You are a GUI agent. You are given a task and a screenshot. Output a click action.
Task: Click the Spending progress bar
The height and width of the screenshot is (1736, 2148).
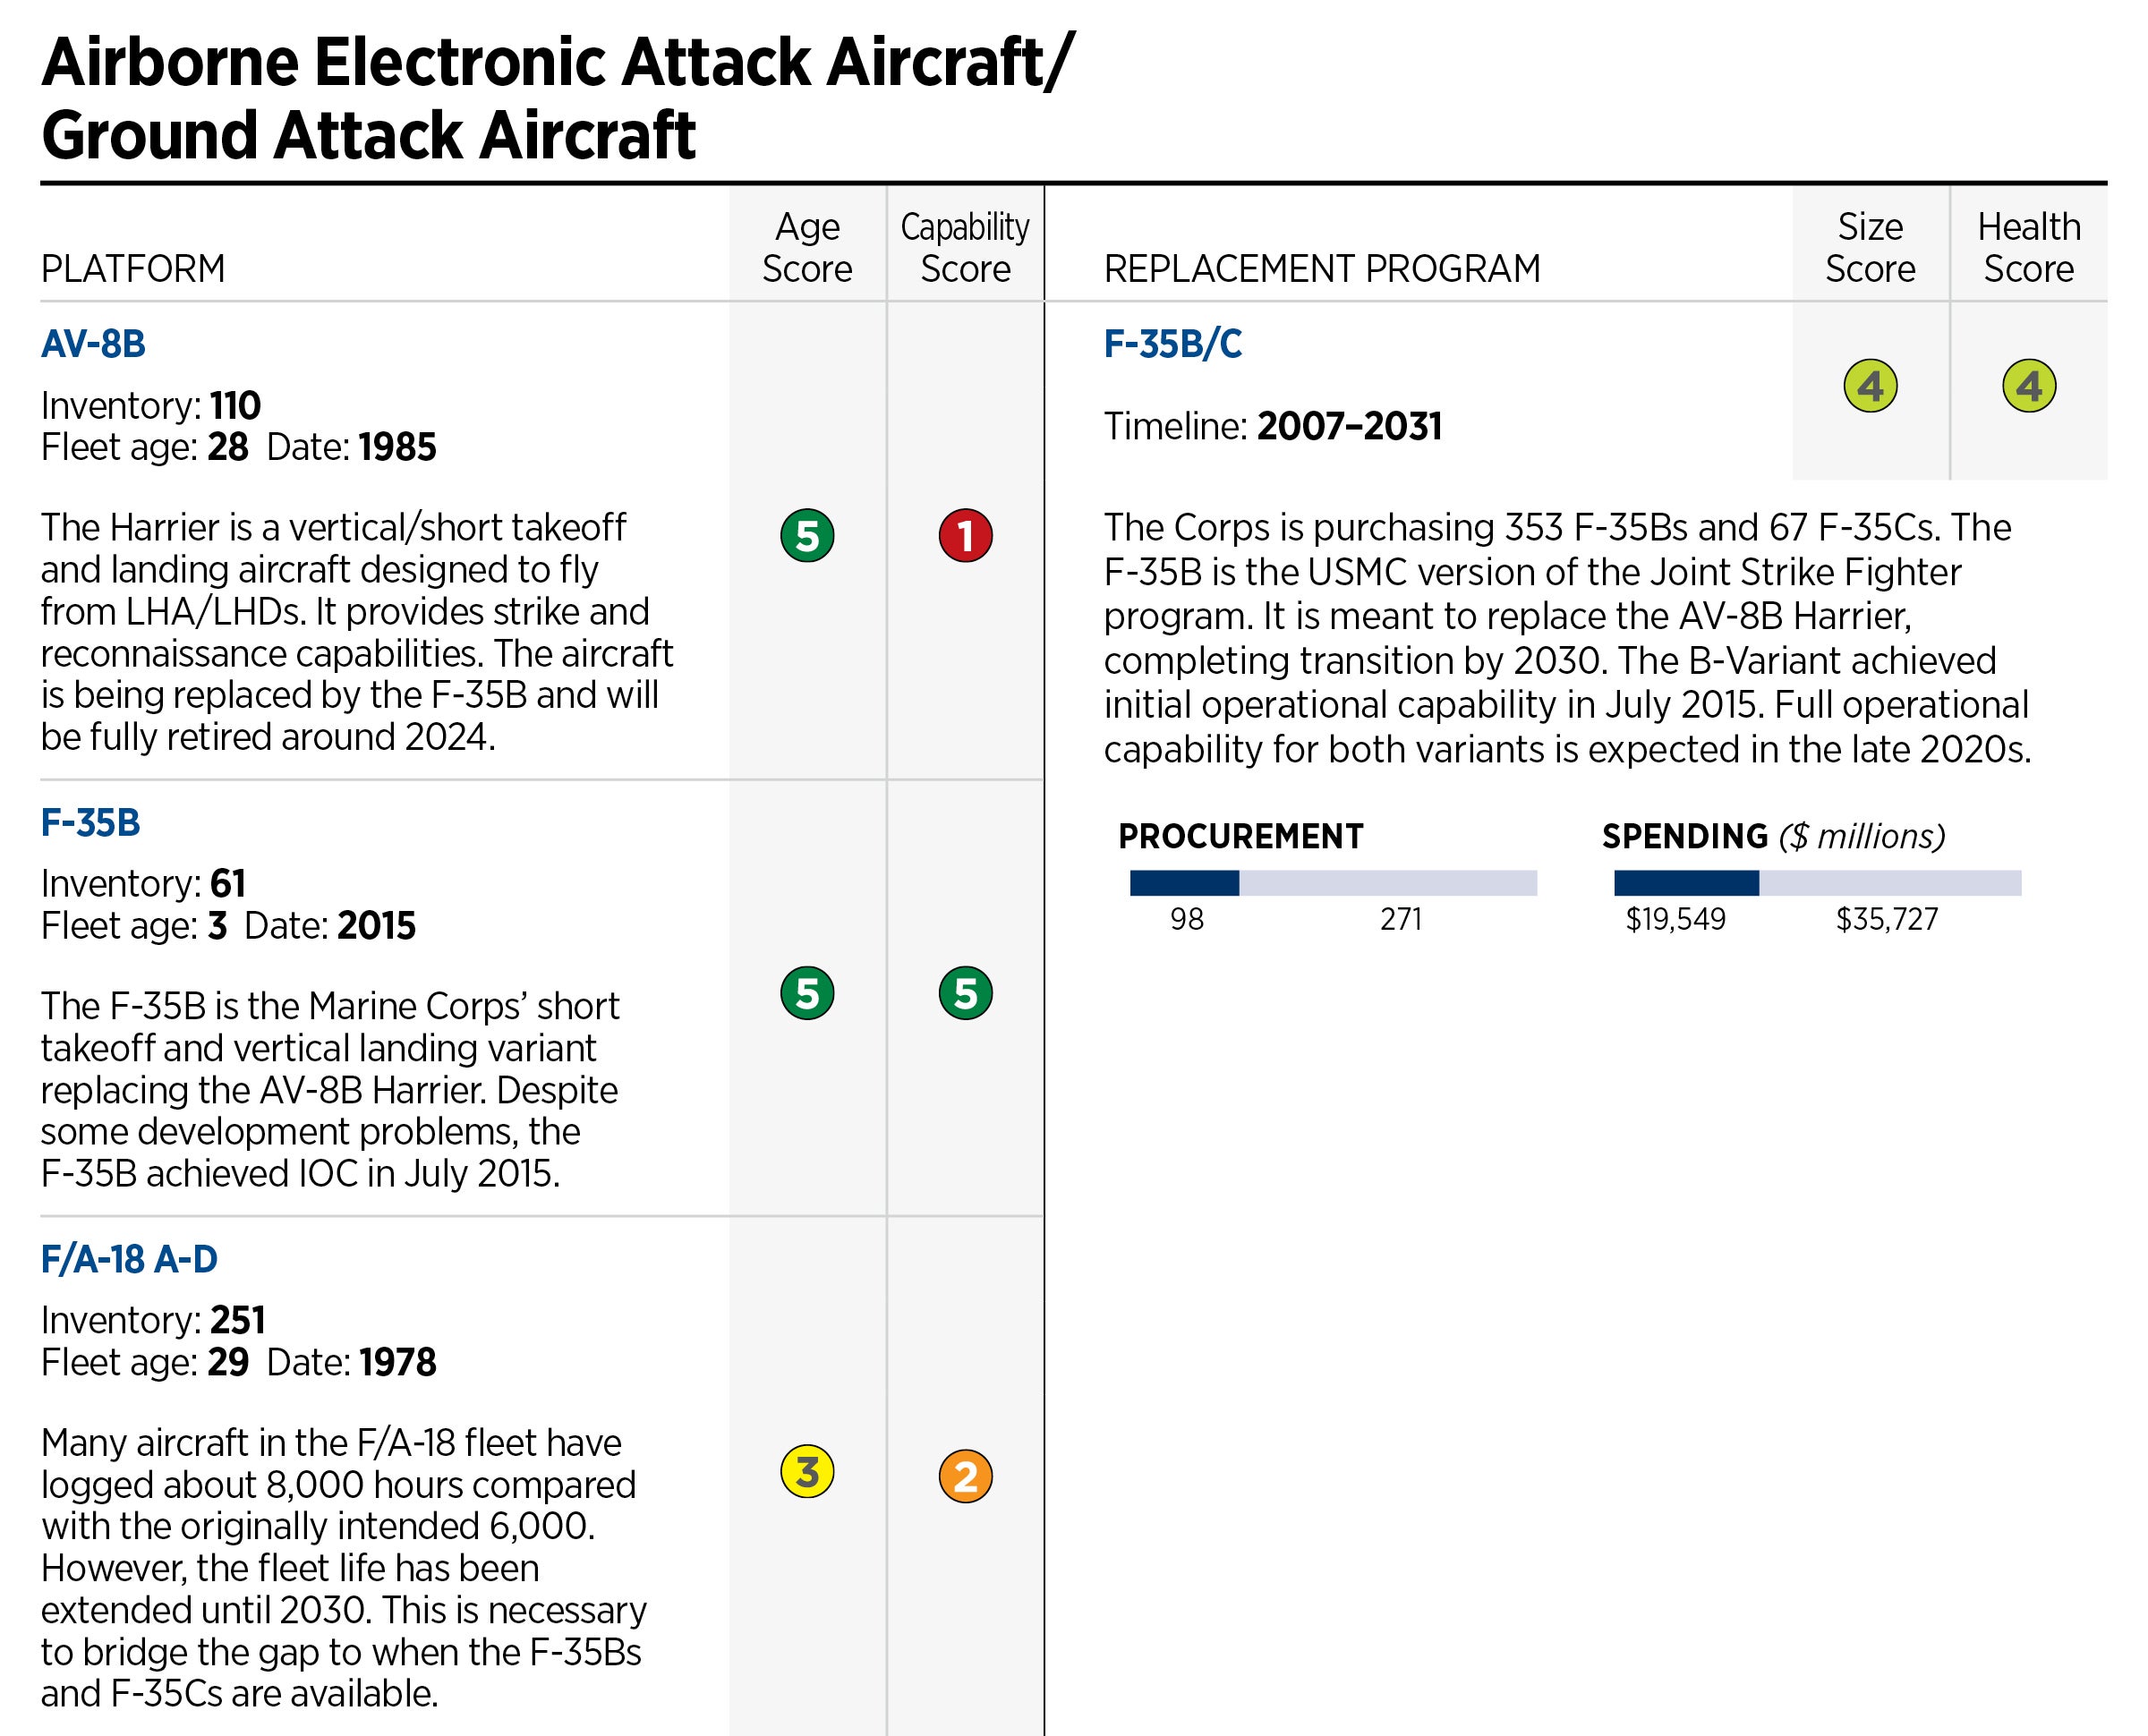click(x=1817, y=883)
